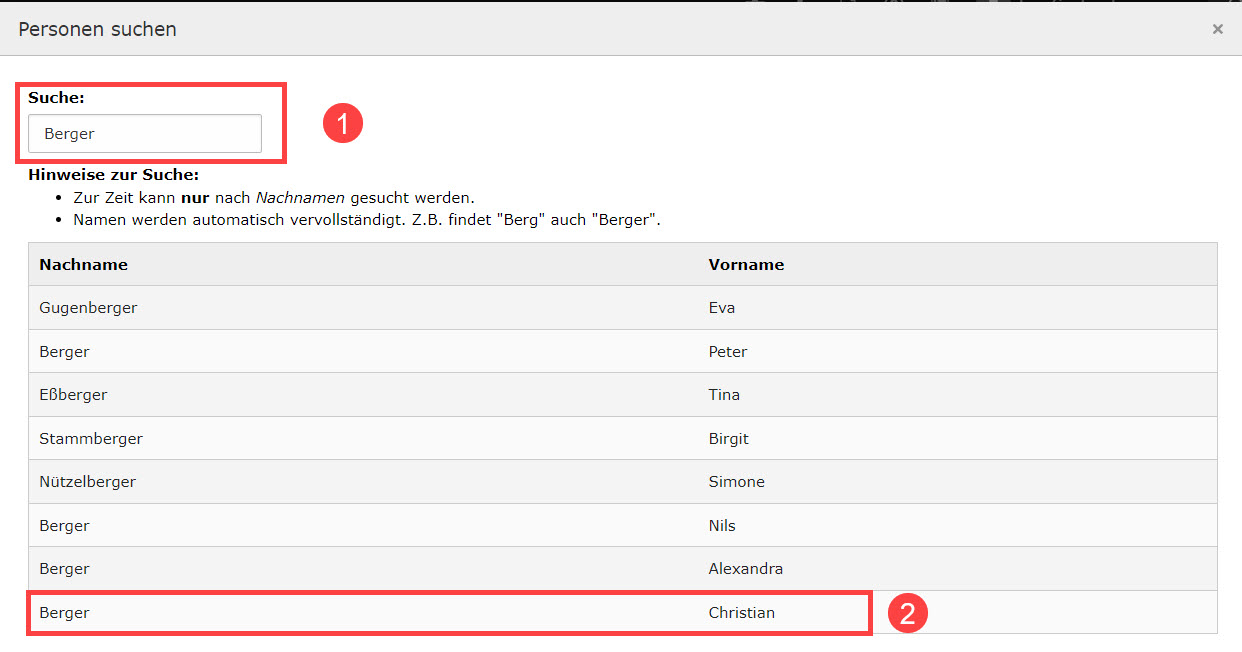Click the Nachname column header
Viewport: 1242px width, 652px height.
point(83,265)
